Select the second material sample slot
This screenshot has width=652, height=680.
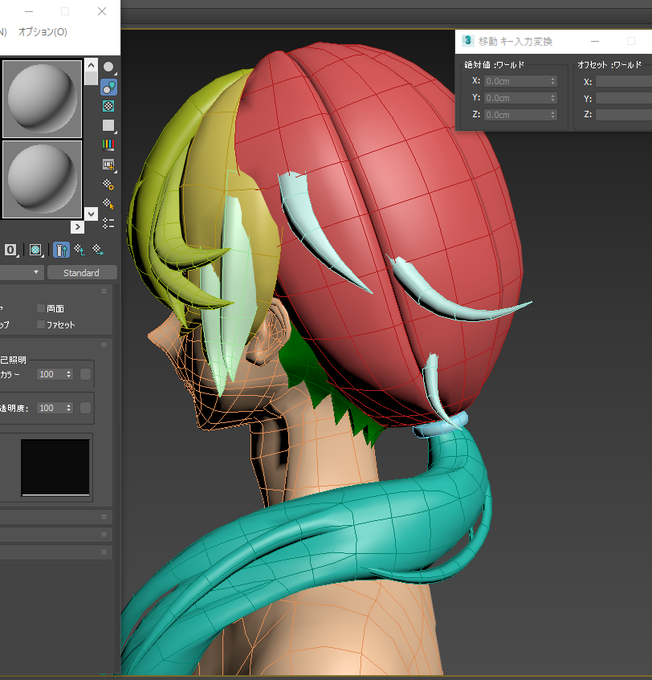coord(42,179)
